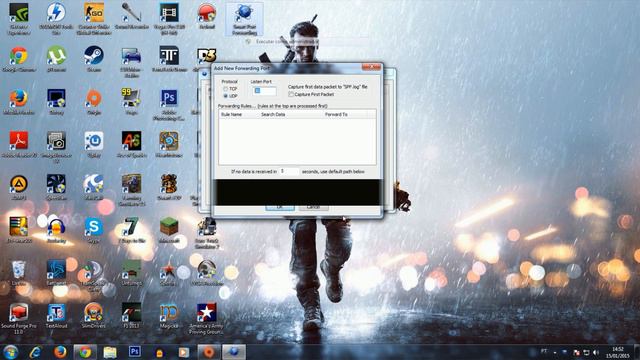Open the Magicka desktop shortcut
Image resolution: width=640 pixels, height=360 pixels.
pyautogui.click(x=169, y=316)
